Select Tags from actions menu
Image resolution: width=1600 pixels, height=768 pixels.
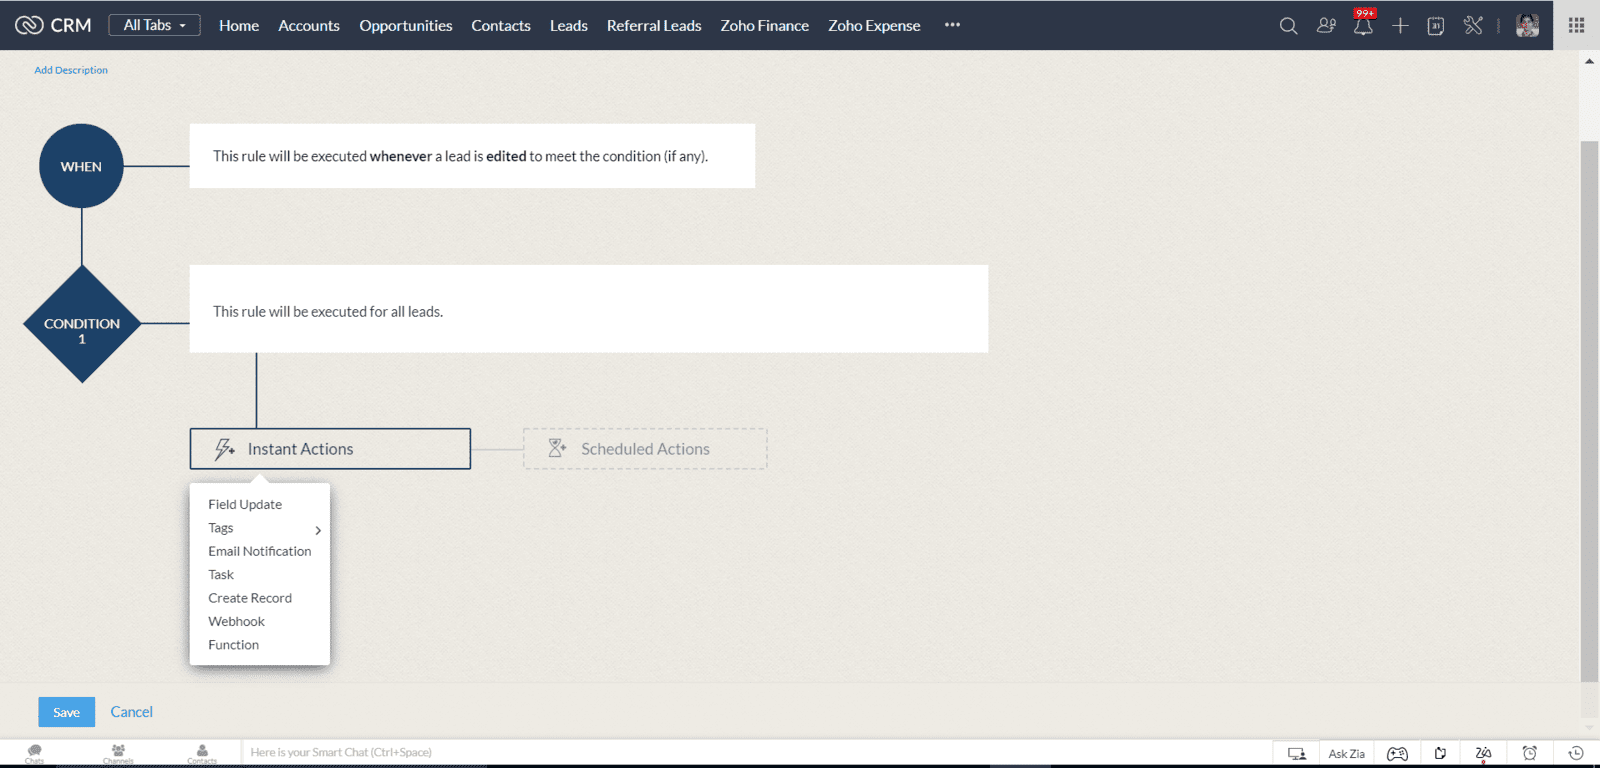tap(221, 528)
